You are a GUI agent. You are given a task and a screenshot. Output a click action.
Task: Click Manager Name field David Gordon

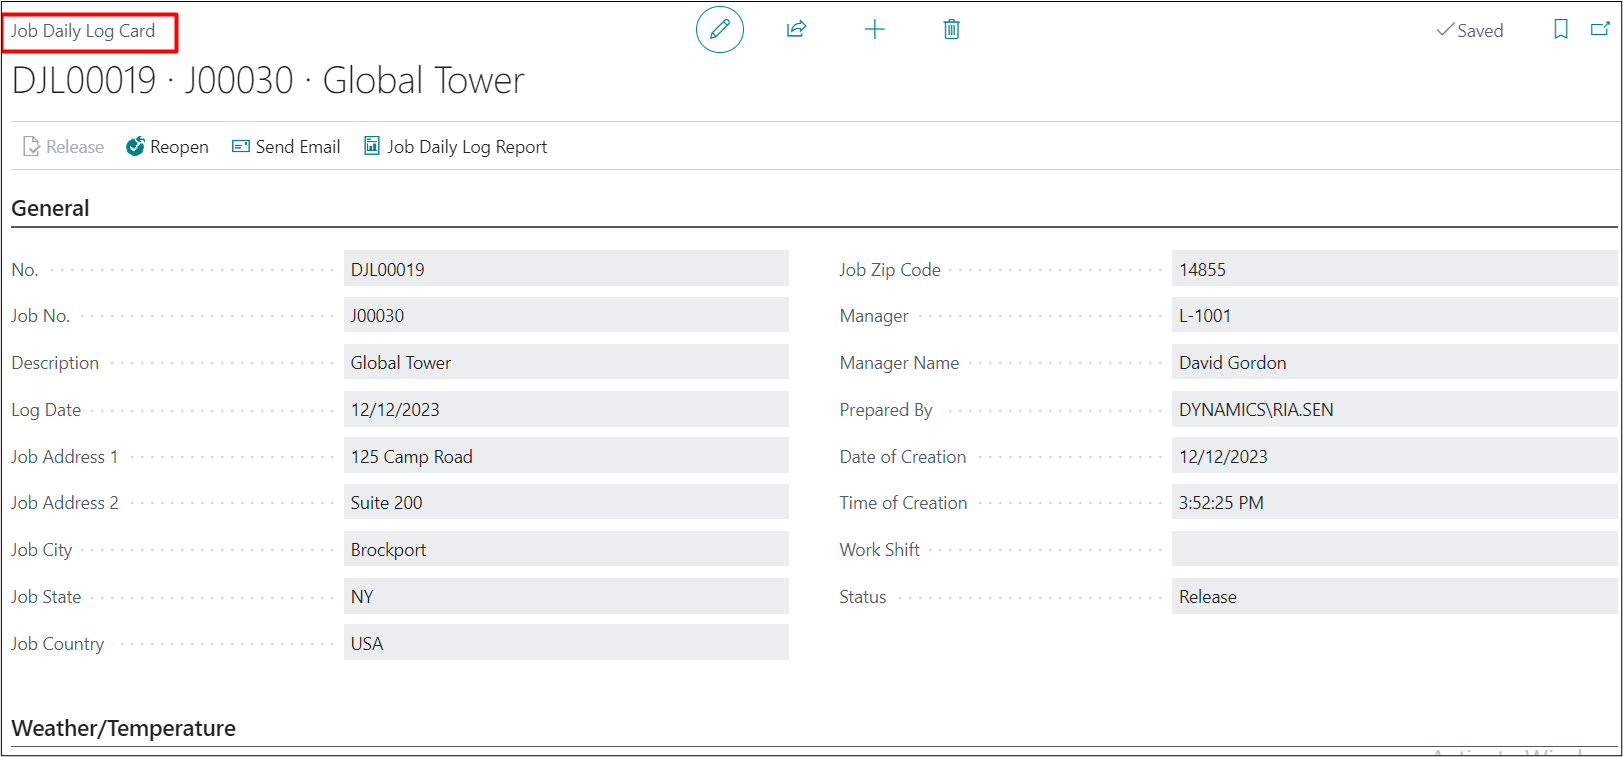[x=1394, y=363]
